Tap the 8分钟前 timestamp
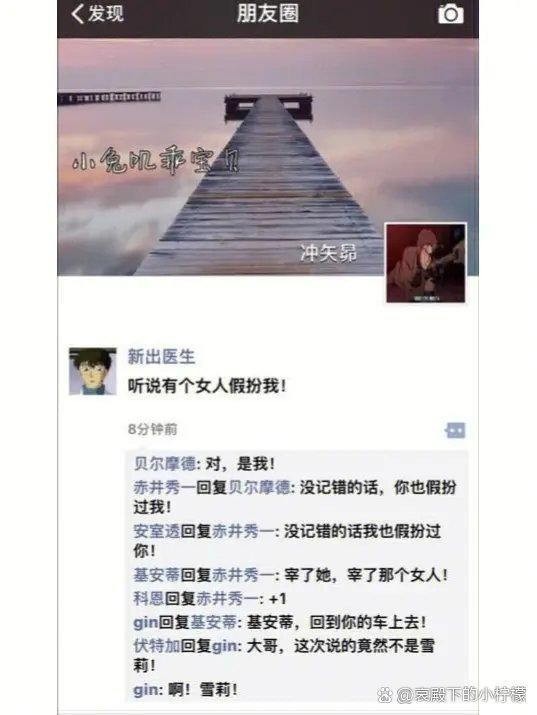This screenshot has height=715, width=537. [152, 429]
